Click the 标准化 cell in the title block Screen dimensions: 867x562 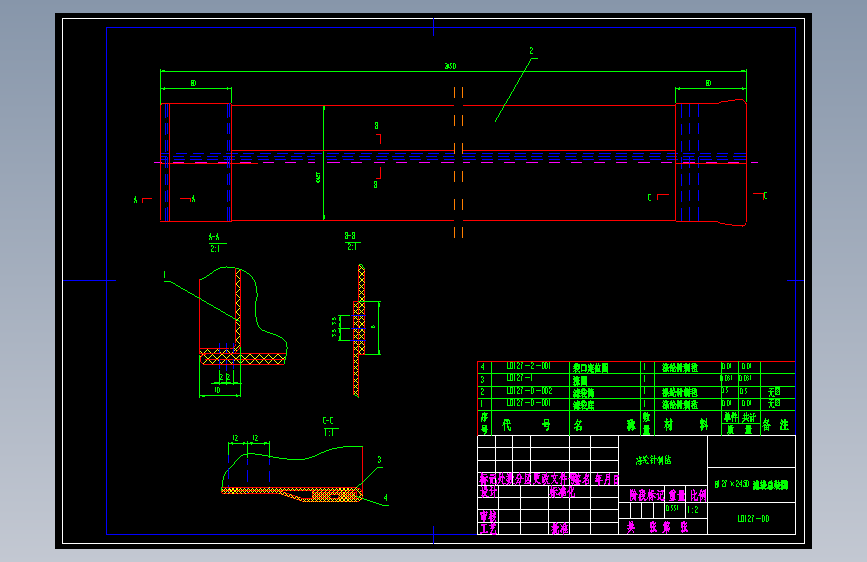point(562,492)
